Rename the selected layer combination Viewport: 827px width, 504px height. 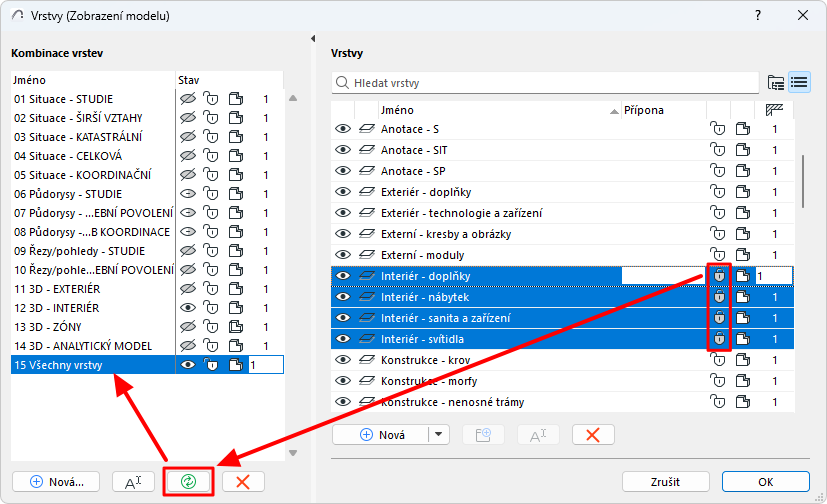[133, 481]
